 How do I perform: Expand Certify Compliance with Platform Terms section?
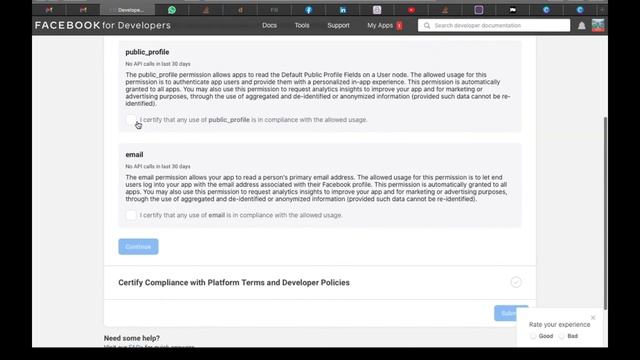tap(320, 282)
